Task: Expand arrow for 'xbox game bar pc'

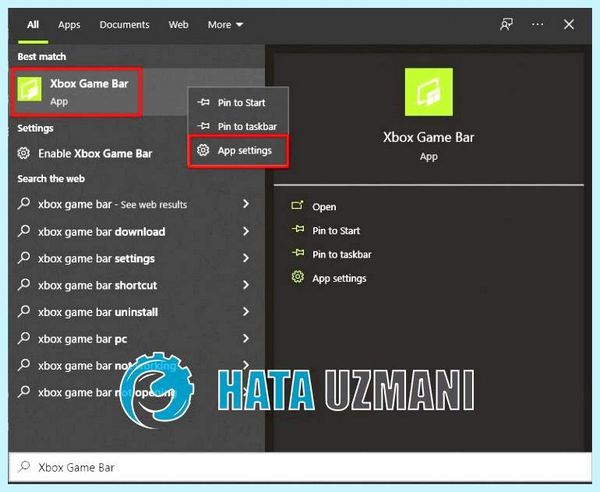Action: pyautogui.click(x=246, y=338)
